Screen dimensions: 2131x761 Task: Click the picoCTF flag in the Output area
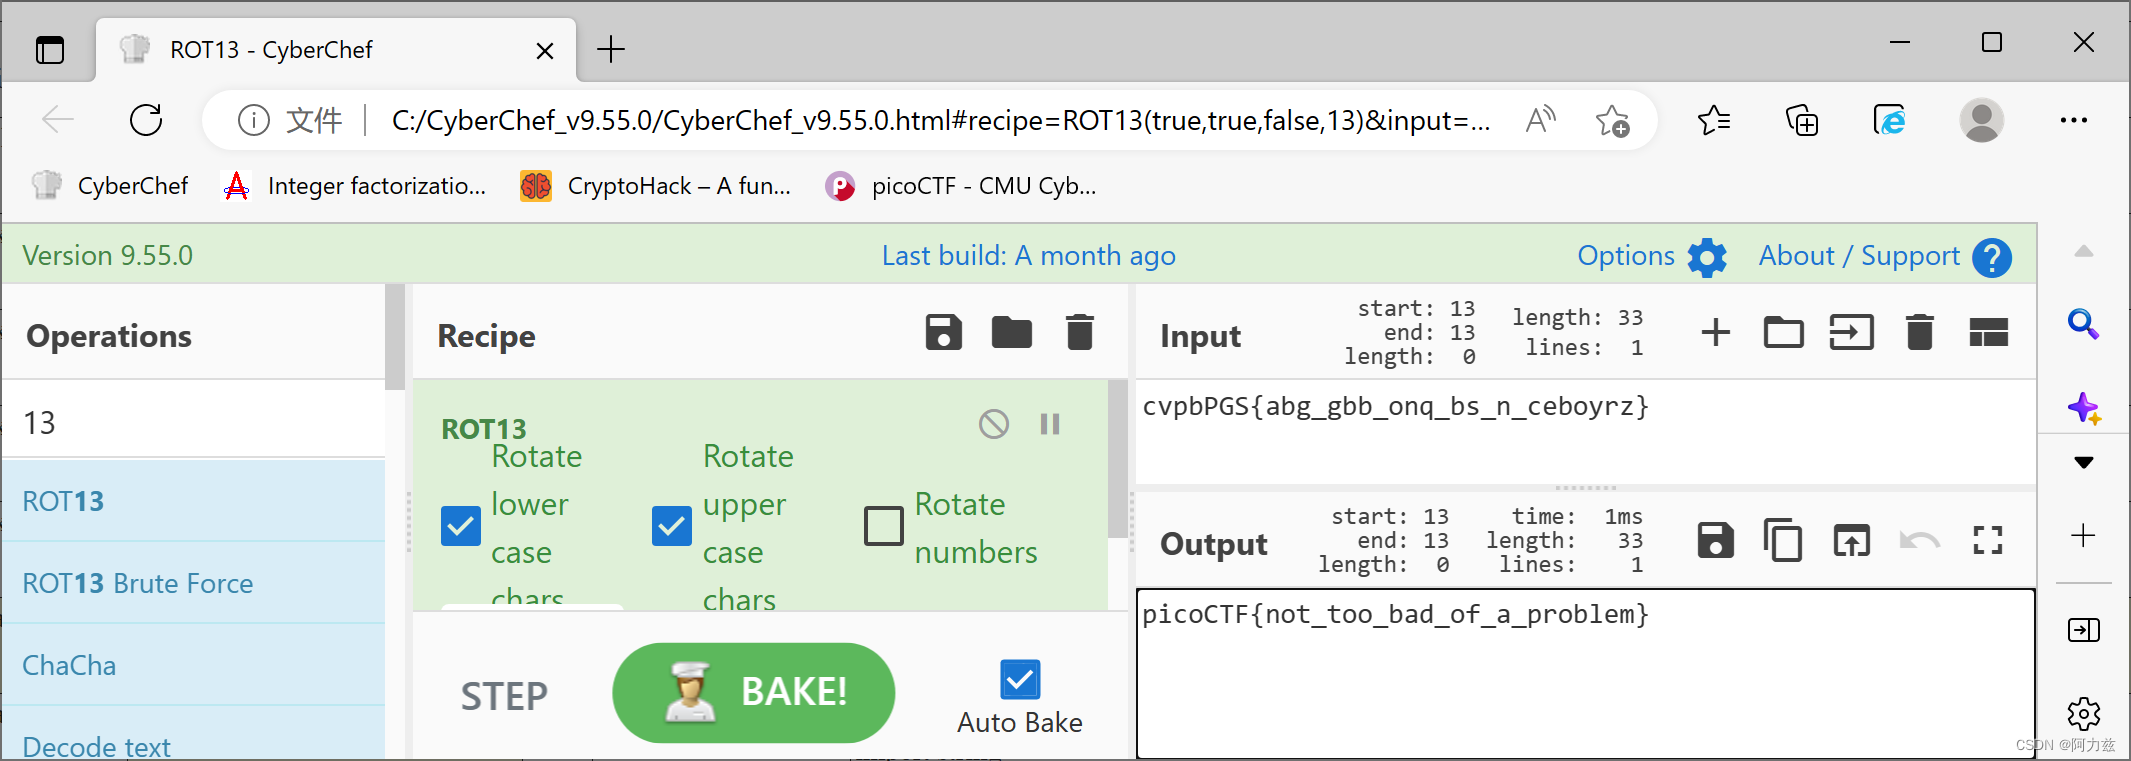pyautogui.click(x=1395, y=614)
